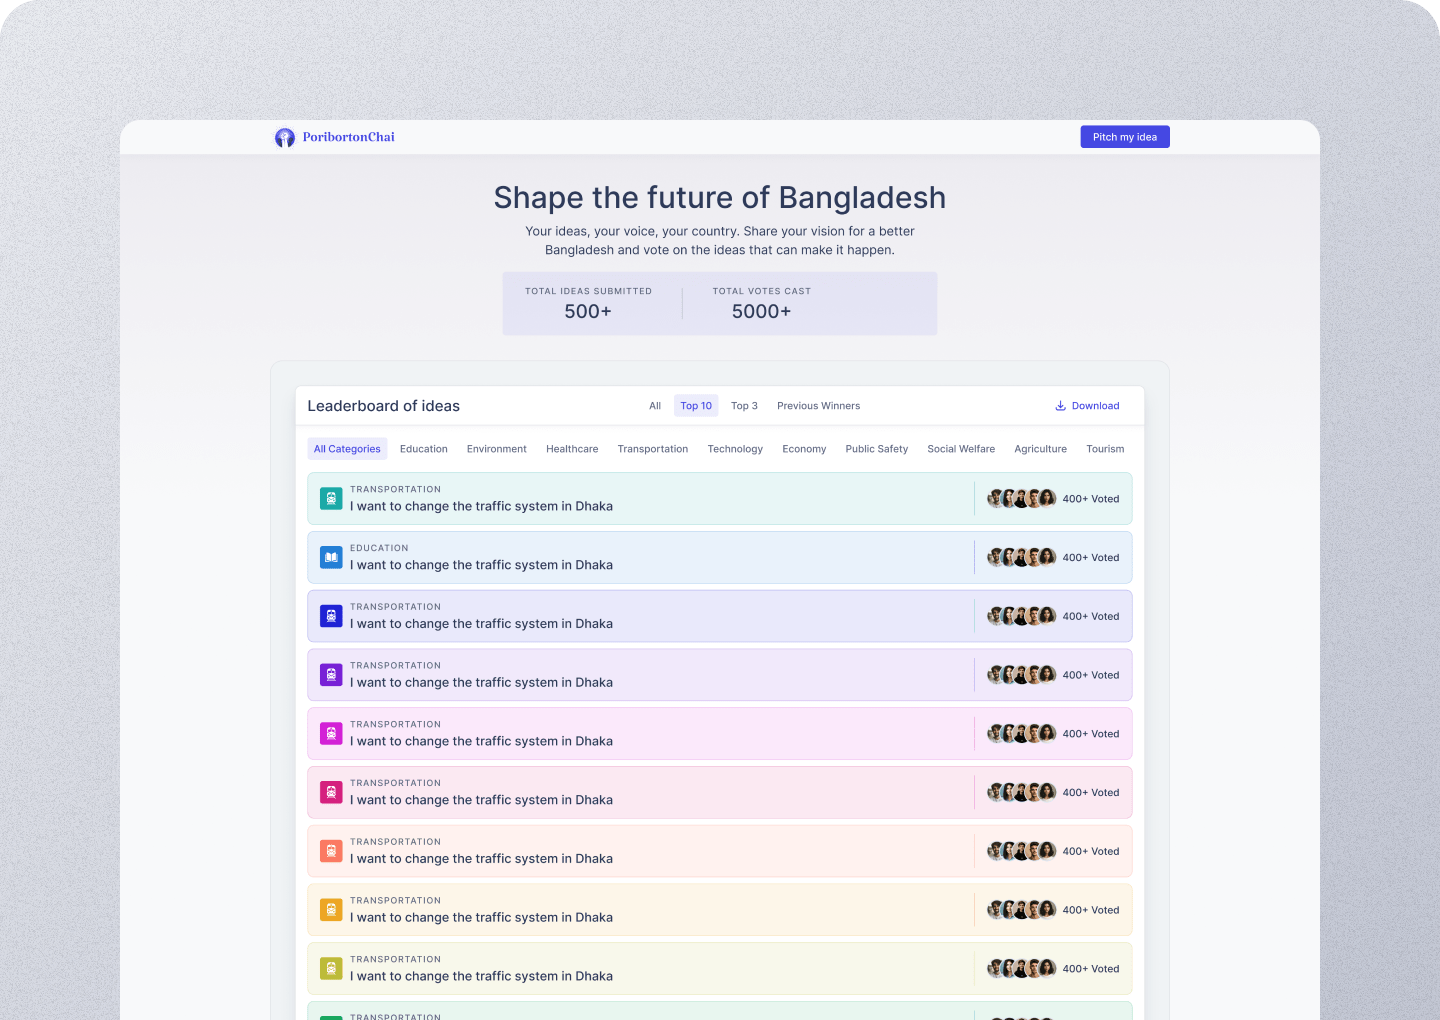Open the Previous Winners tab
Image resolution: width=1440 pixels, height=1020 pixels.
coord(818,406)
